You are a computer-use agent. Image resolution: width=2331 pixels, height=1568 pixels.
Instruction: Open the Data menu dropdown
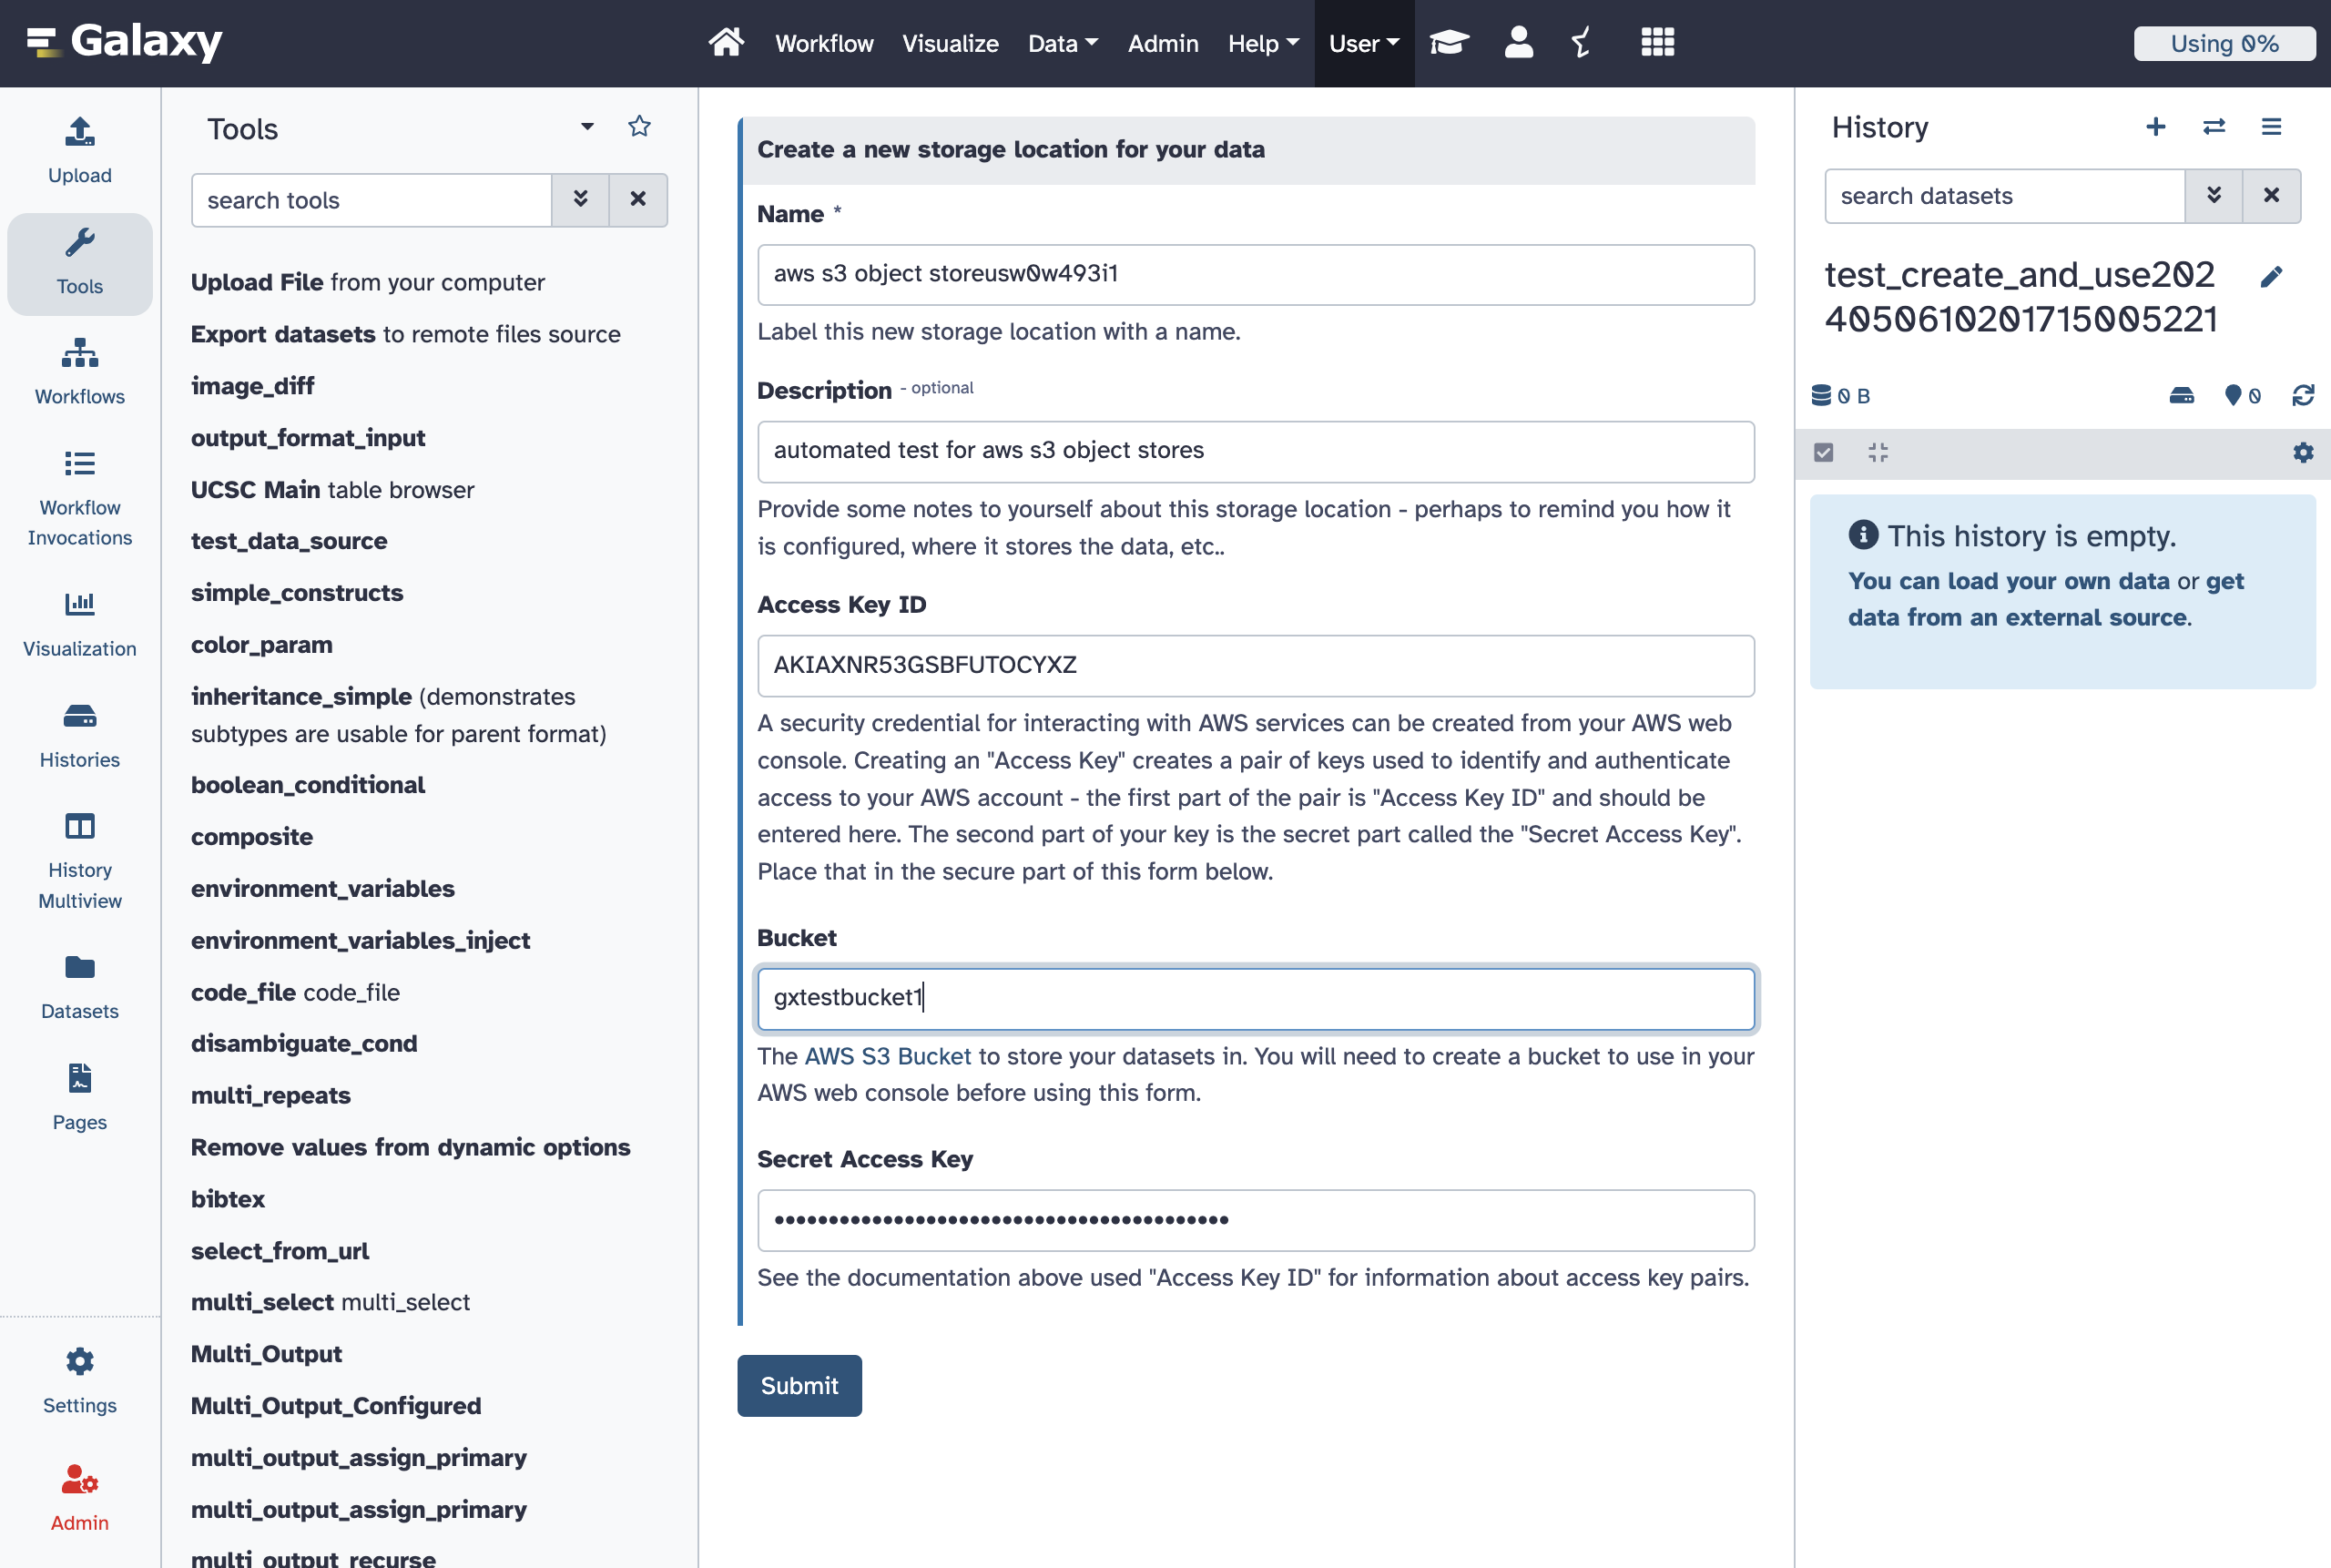click(1062, 43)
